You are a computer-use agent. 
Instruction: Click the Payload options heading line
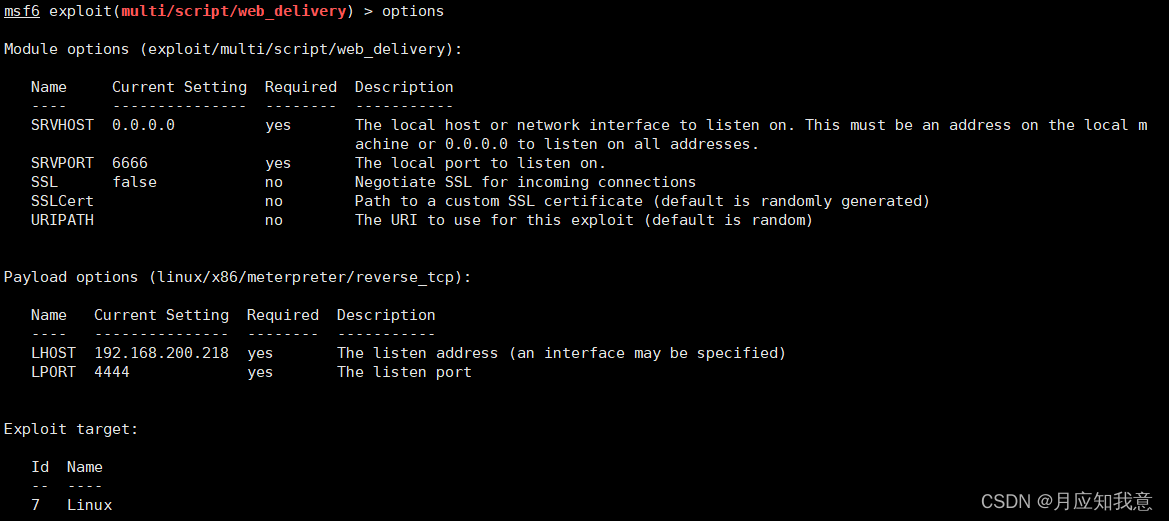(237, 277)
